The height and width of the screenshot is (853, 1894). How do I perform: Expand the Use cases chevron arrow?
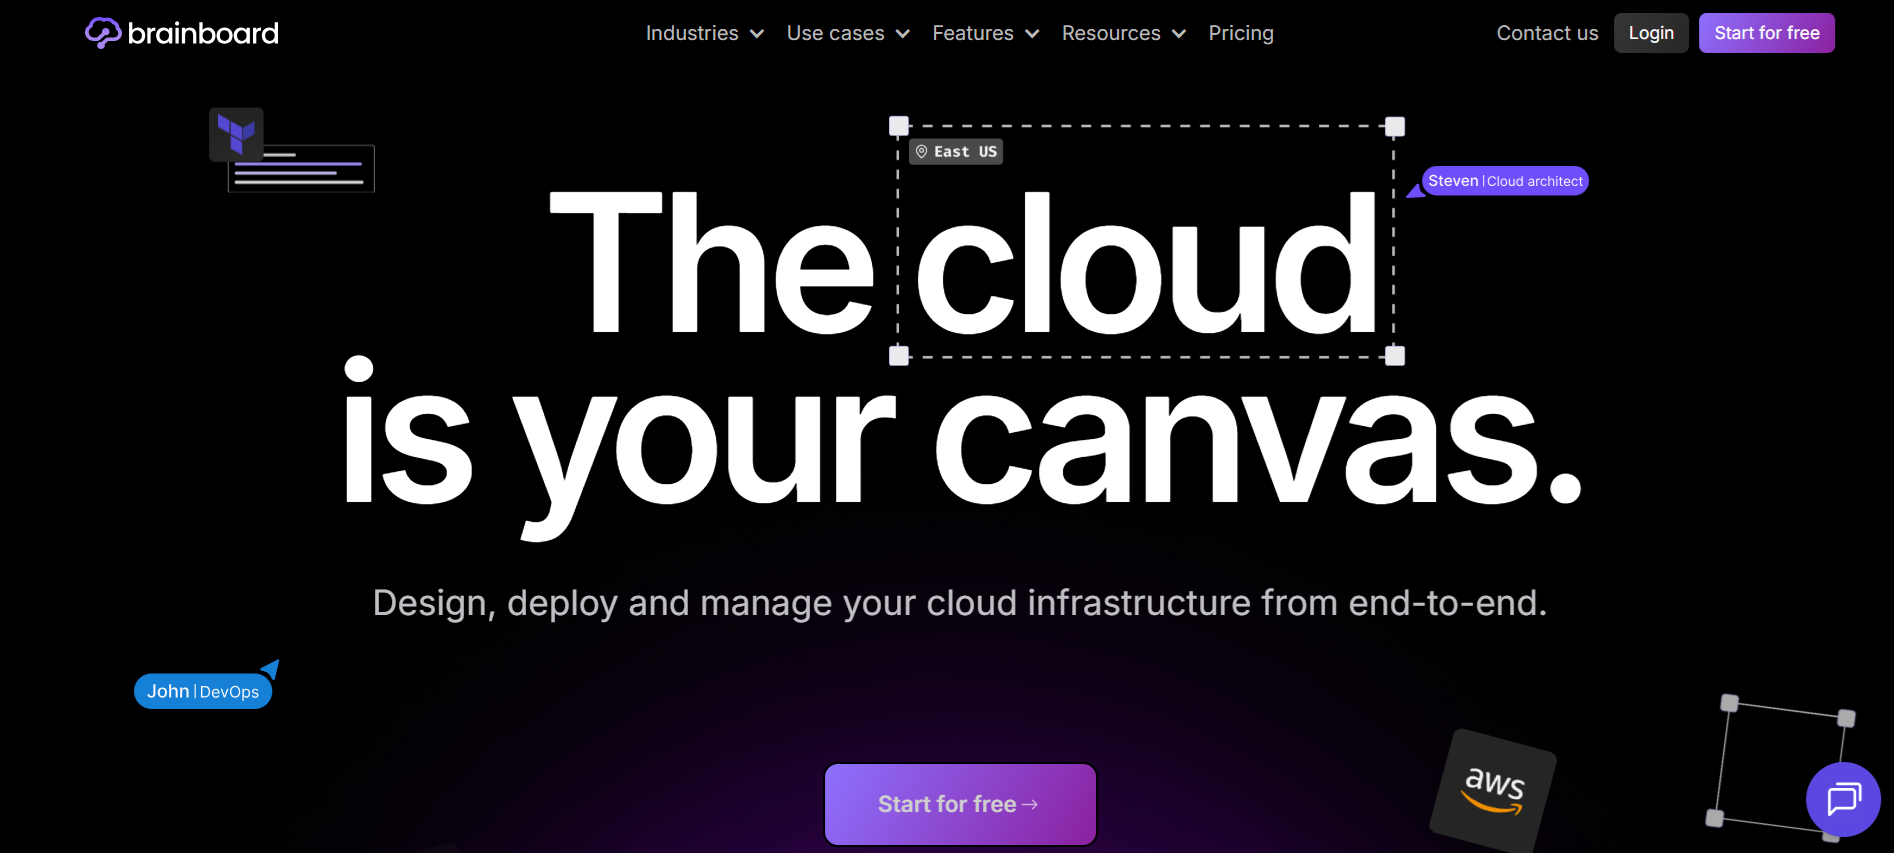pyautogui.click(x=903, y=34)
